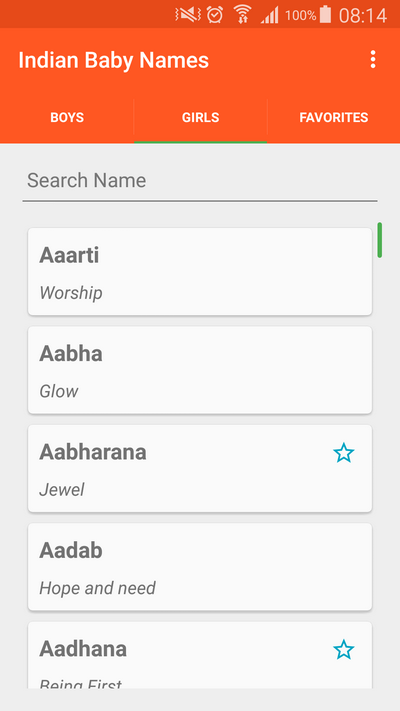Open the three-dot overflow menu
This screenshot has height=711, width=400.
tap(372, 59)
